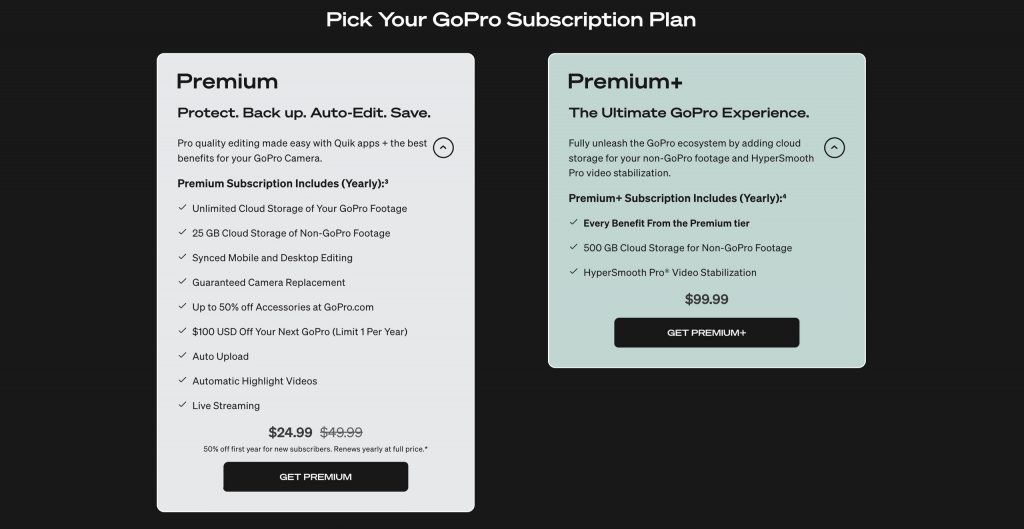The width and height of the screenshot is (1024, 529).
Task: Click checkmark next to HyperSmooth Pro Video Stabilization
Action: point(573,272)
